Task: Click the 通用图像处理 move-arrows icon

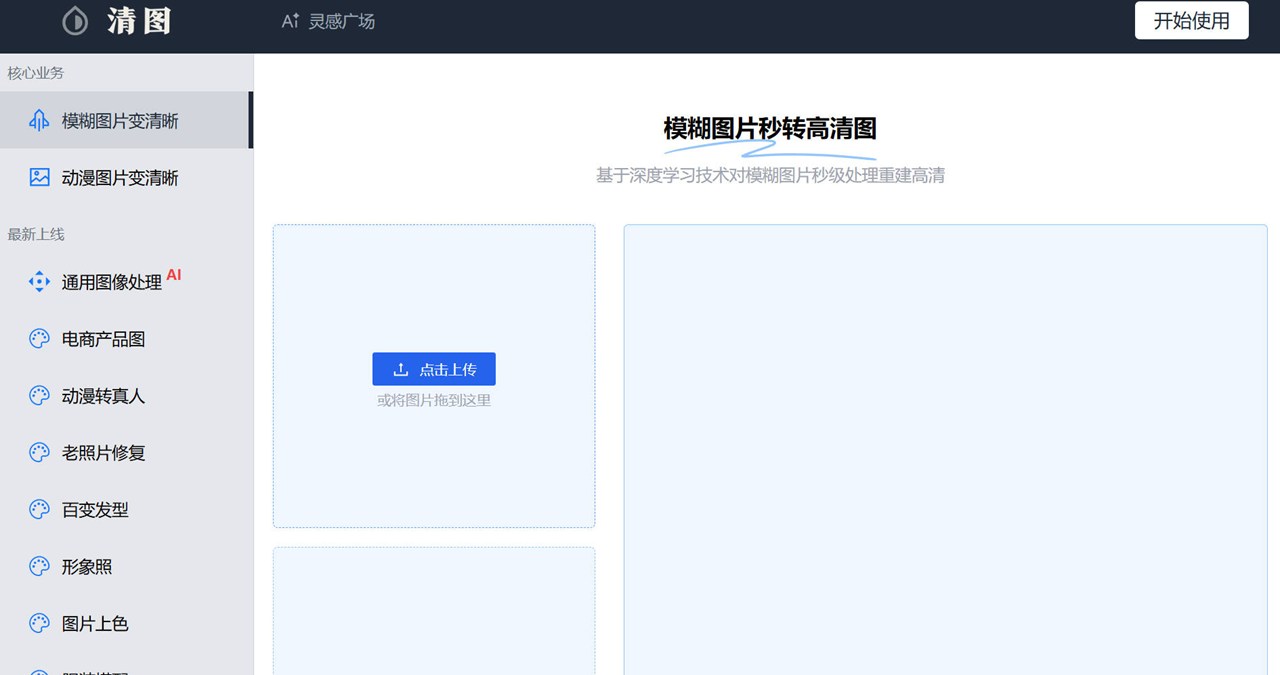Action: click(x=39, y=282)
